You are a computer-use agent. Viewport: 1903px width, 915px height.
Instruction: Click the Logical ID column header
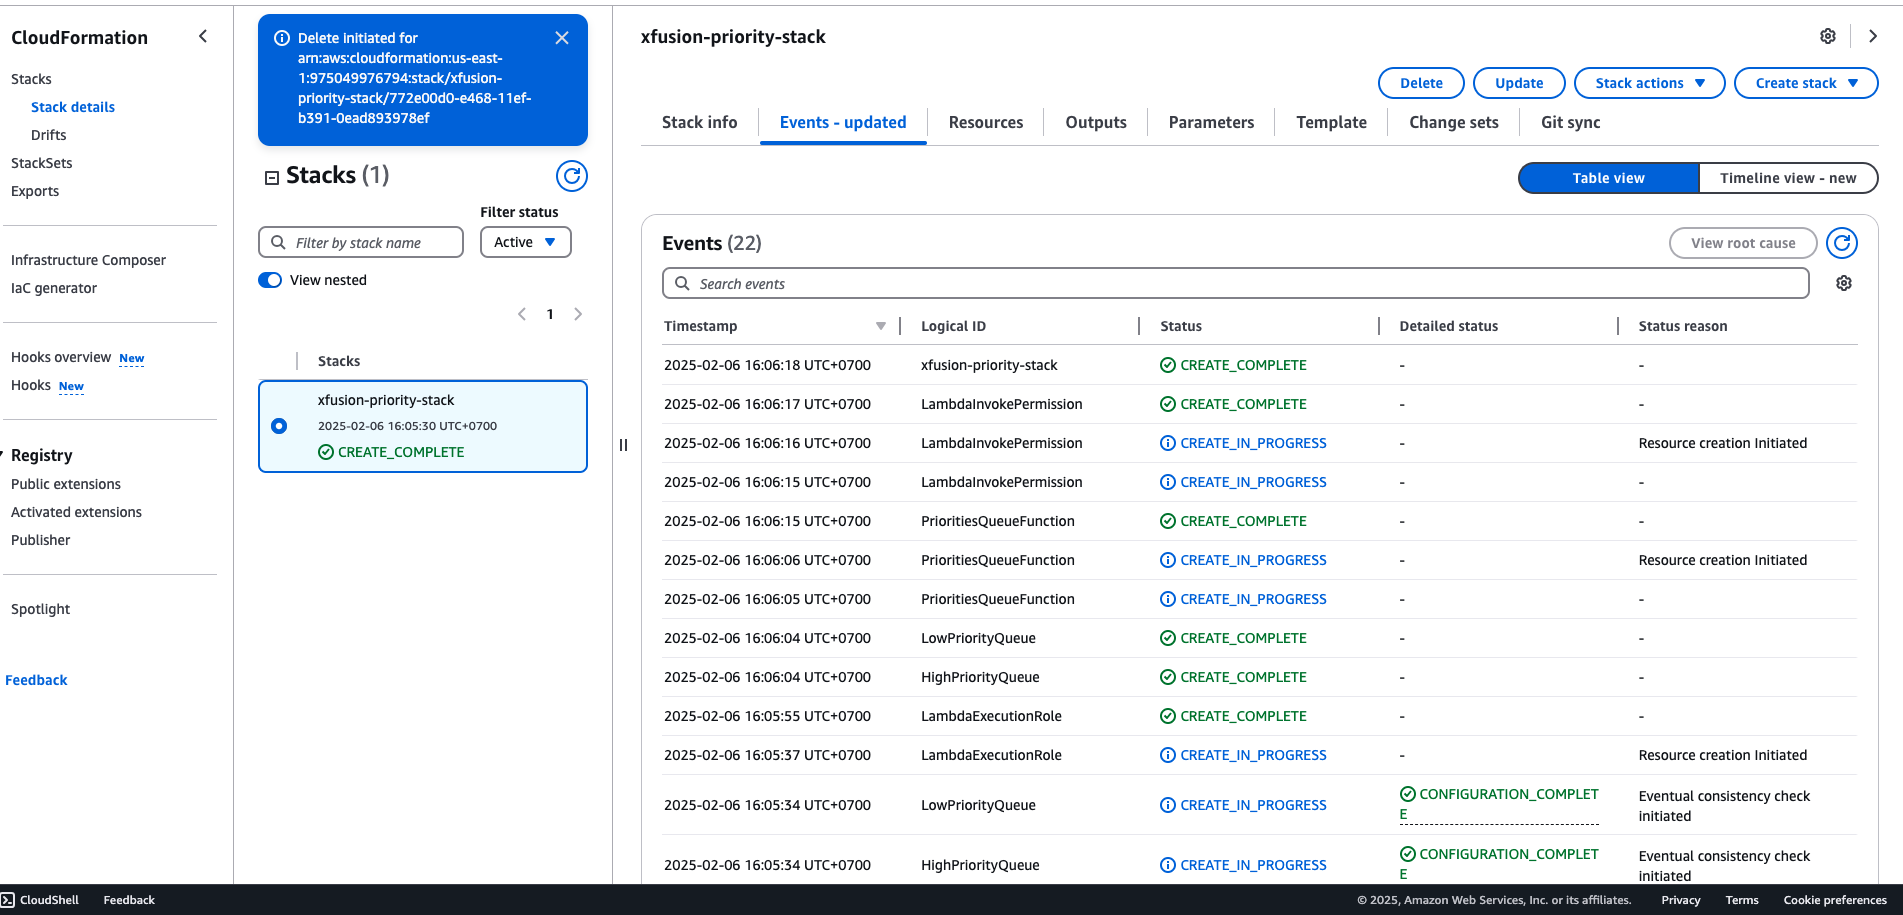(x=953, y=326)
